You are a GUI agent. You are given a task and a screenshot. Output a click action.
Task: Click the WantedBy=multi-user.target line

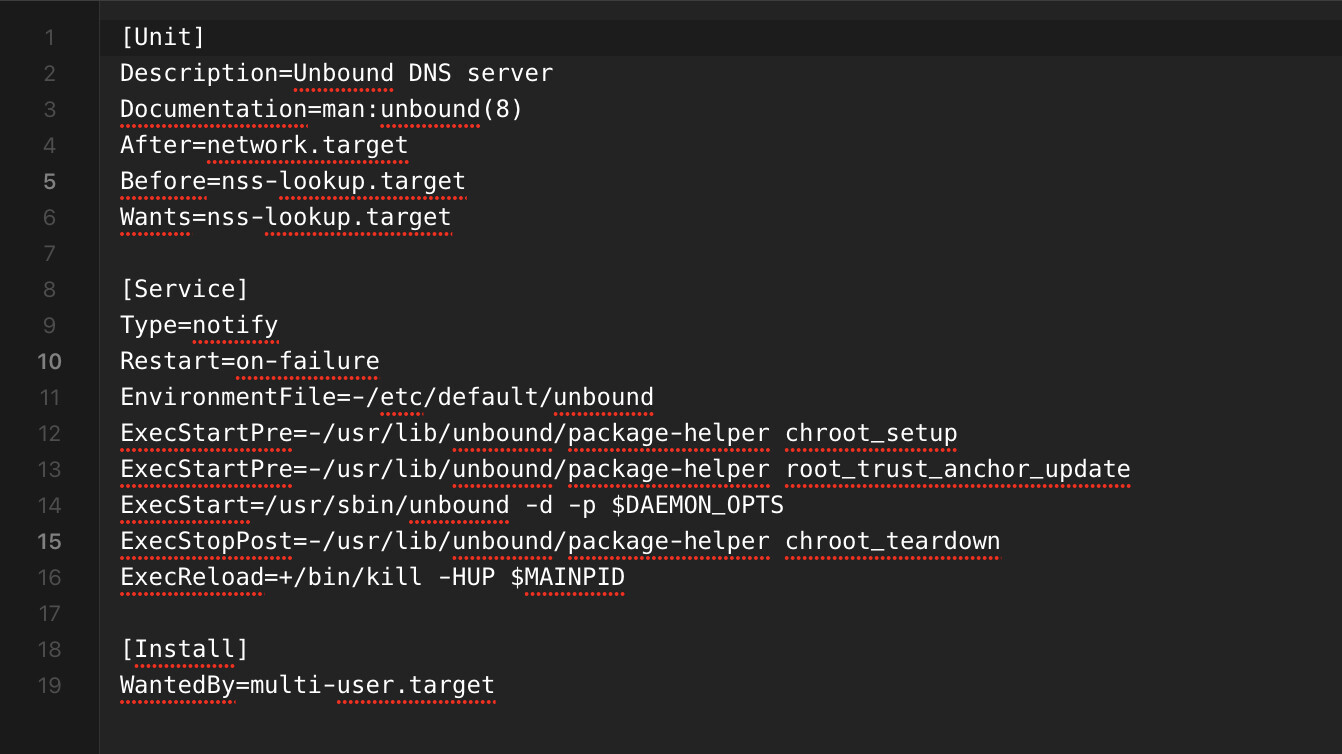(x=307, y=685)
